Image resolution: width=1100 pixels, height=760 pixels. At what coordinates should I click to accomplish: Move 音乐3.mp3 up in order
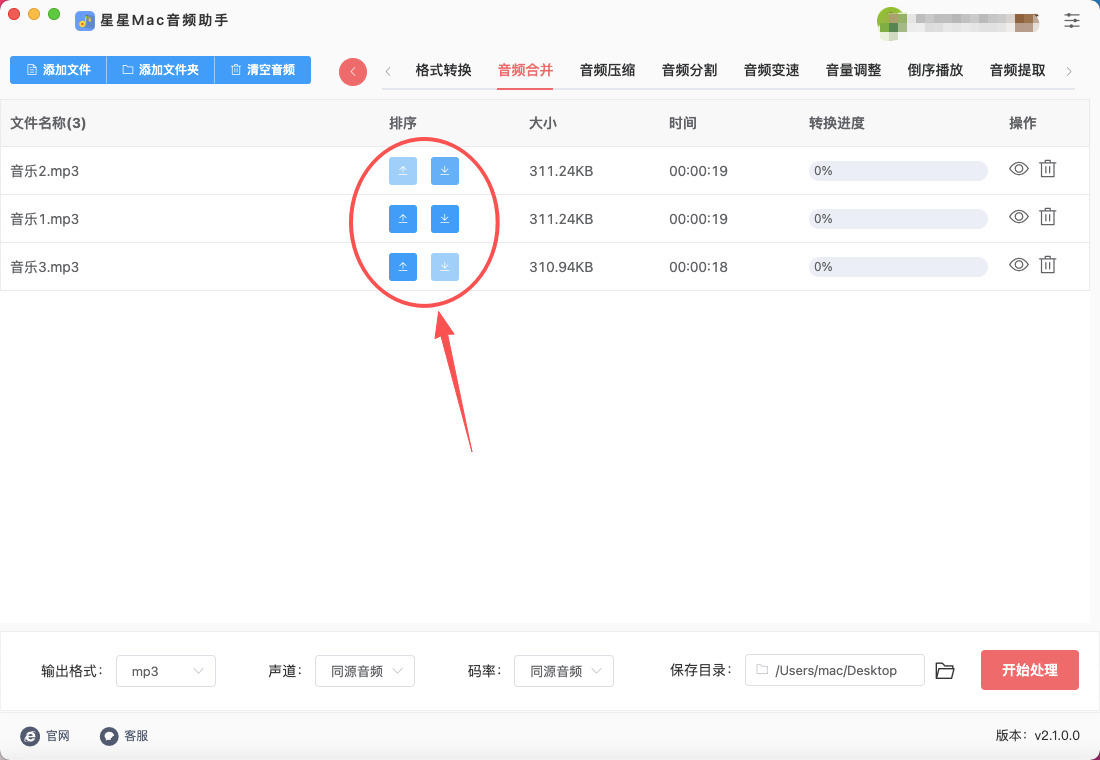point(403,266)
